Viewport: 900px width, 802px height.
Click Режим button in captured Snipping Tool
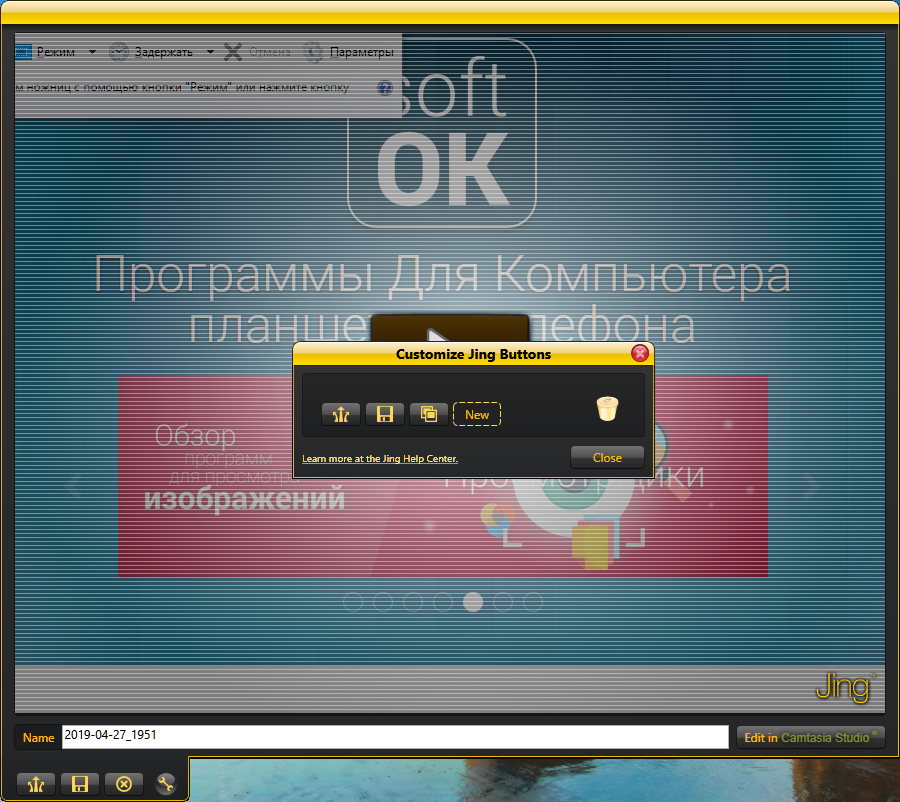(x=46, y=52)
